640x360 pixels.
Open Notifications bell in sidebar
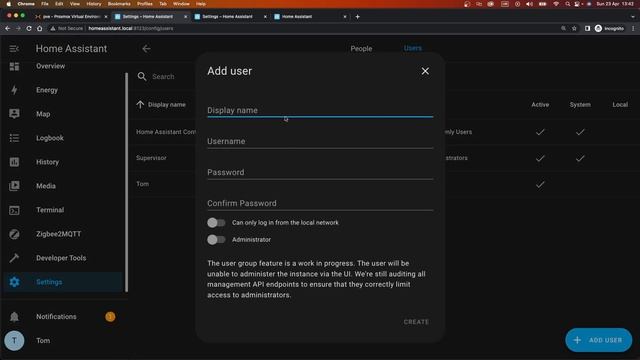(14, 317)
